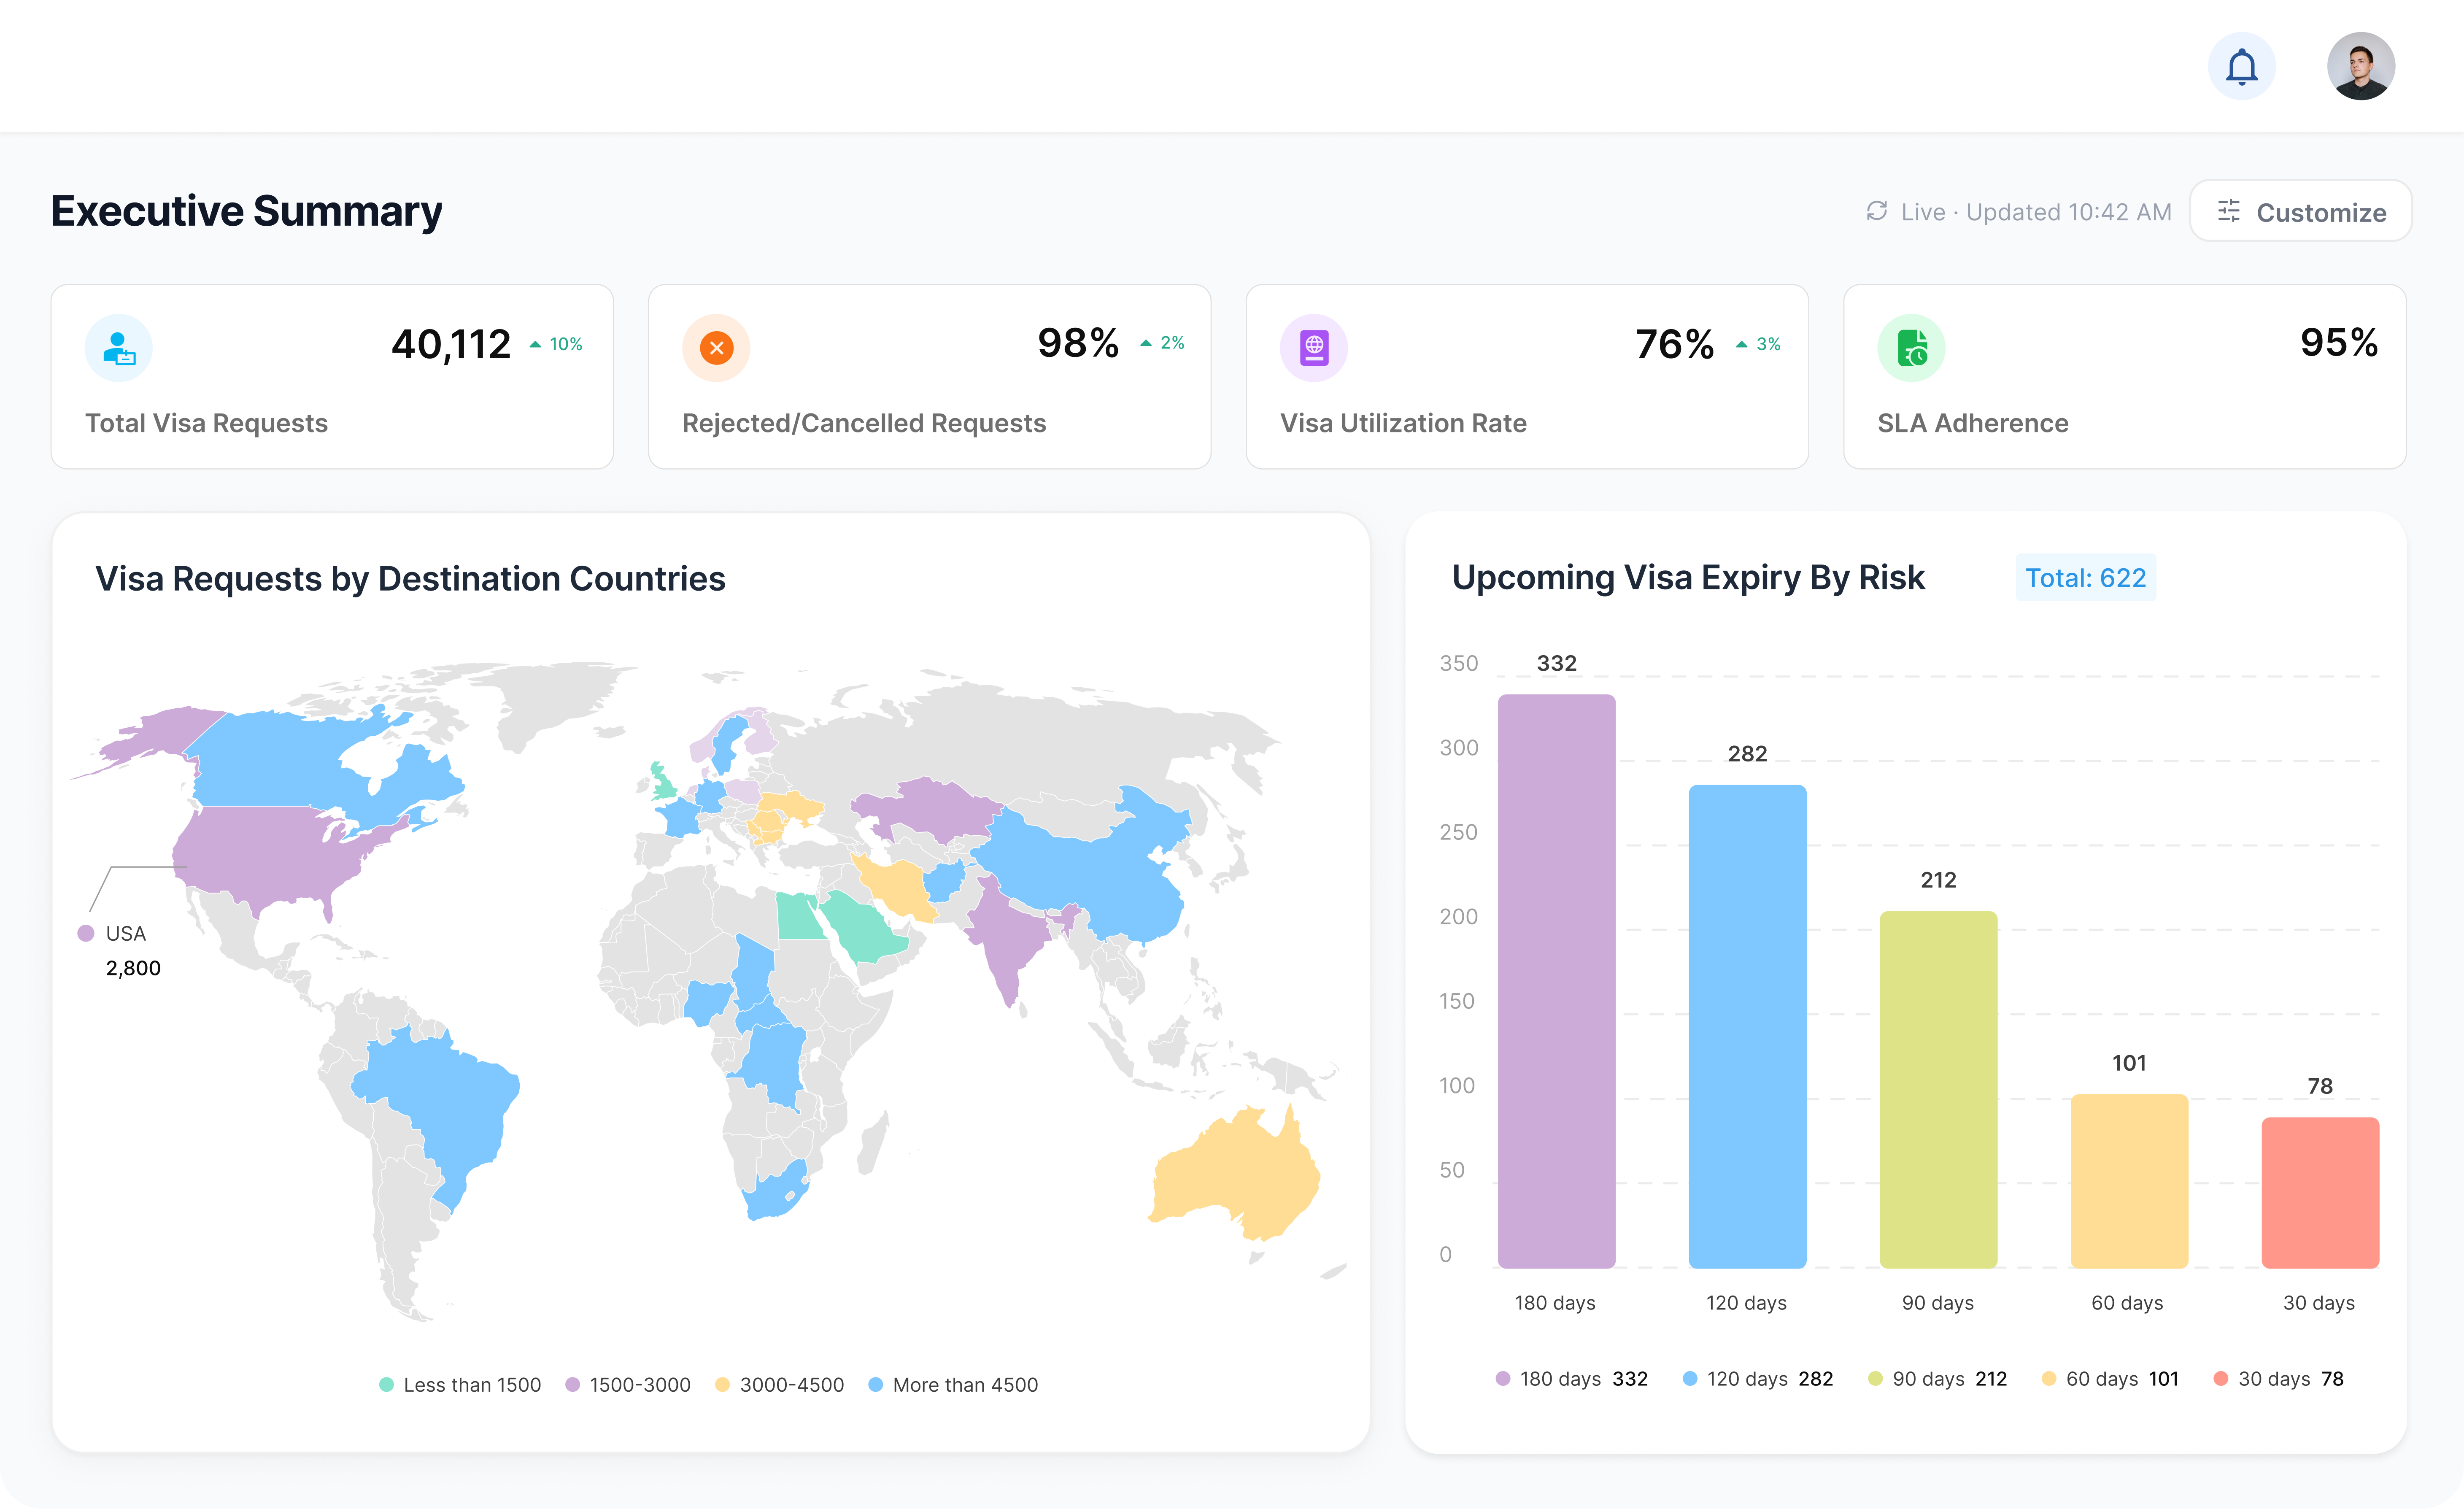Viewport: 2464px width, 1509px height.
Task: Toggle the 60 days 101 legend item
Action: click(x=2110, y=1379)
